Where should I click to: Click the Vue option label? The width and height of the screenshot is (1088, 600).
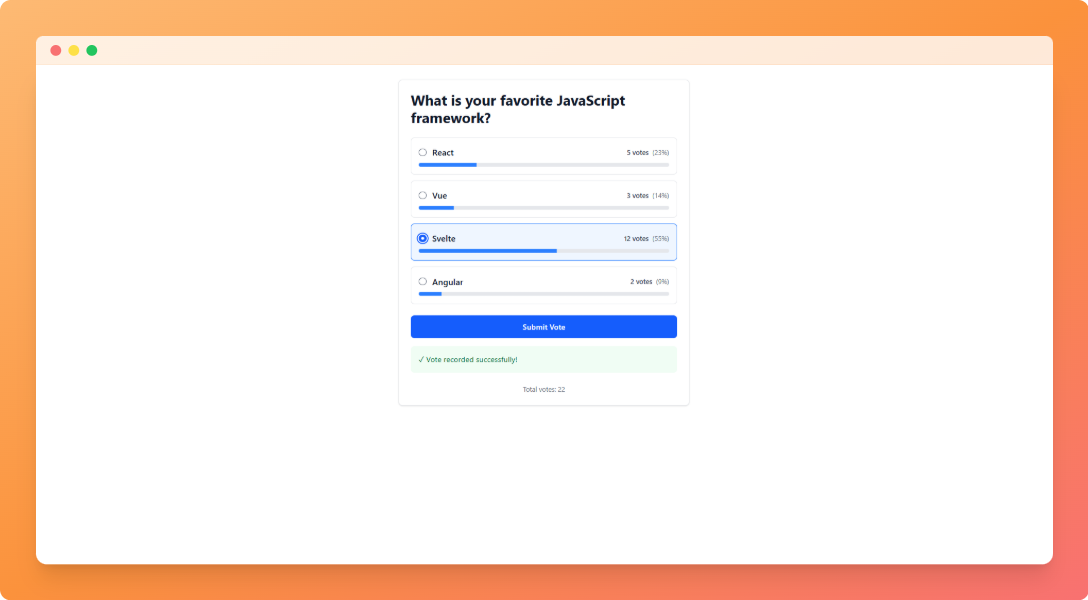coord(440,196)
